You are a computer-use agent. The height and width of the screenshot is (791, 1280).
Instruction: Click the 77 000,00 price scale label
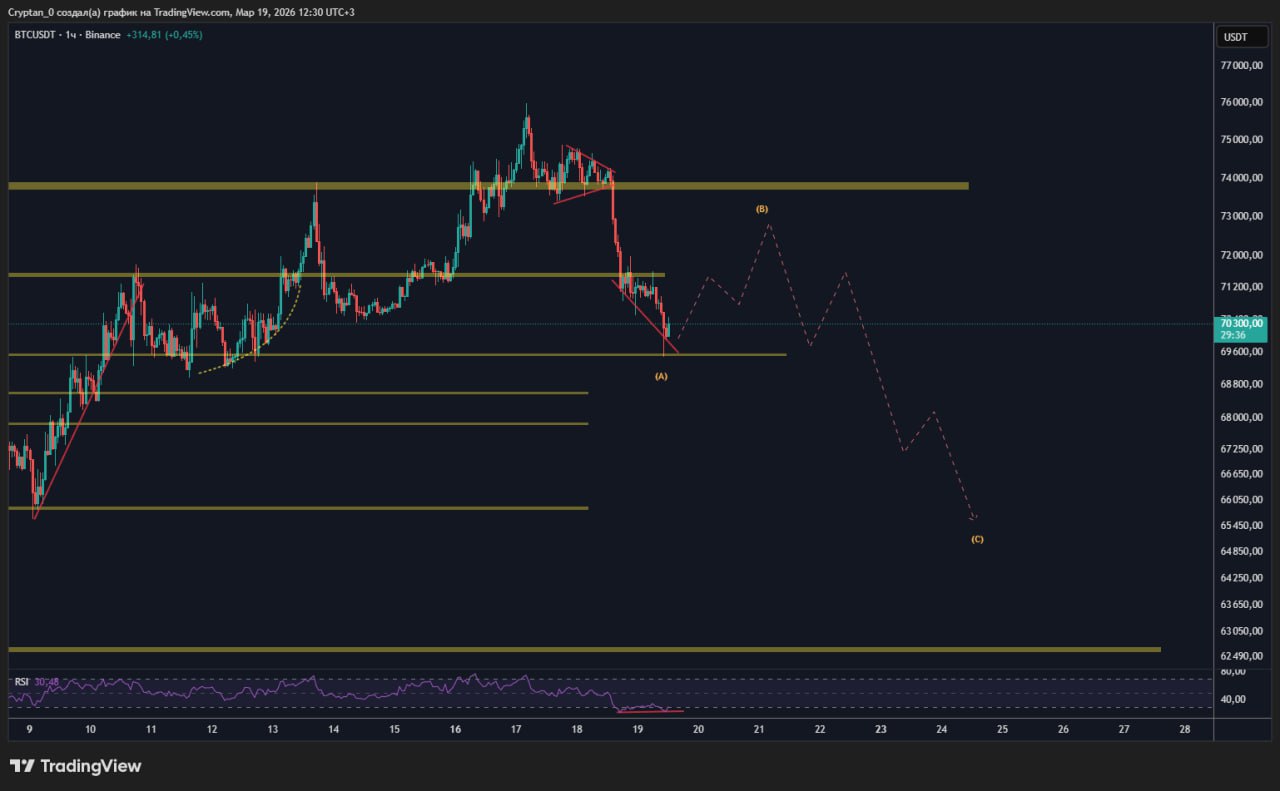point(1241,66)
